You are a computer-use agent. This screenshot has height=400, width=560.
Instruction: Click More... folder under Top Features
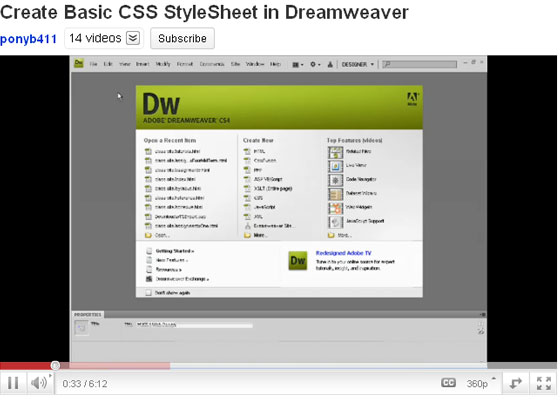(x=331, y=235)
